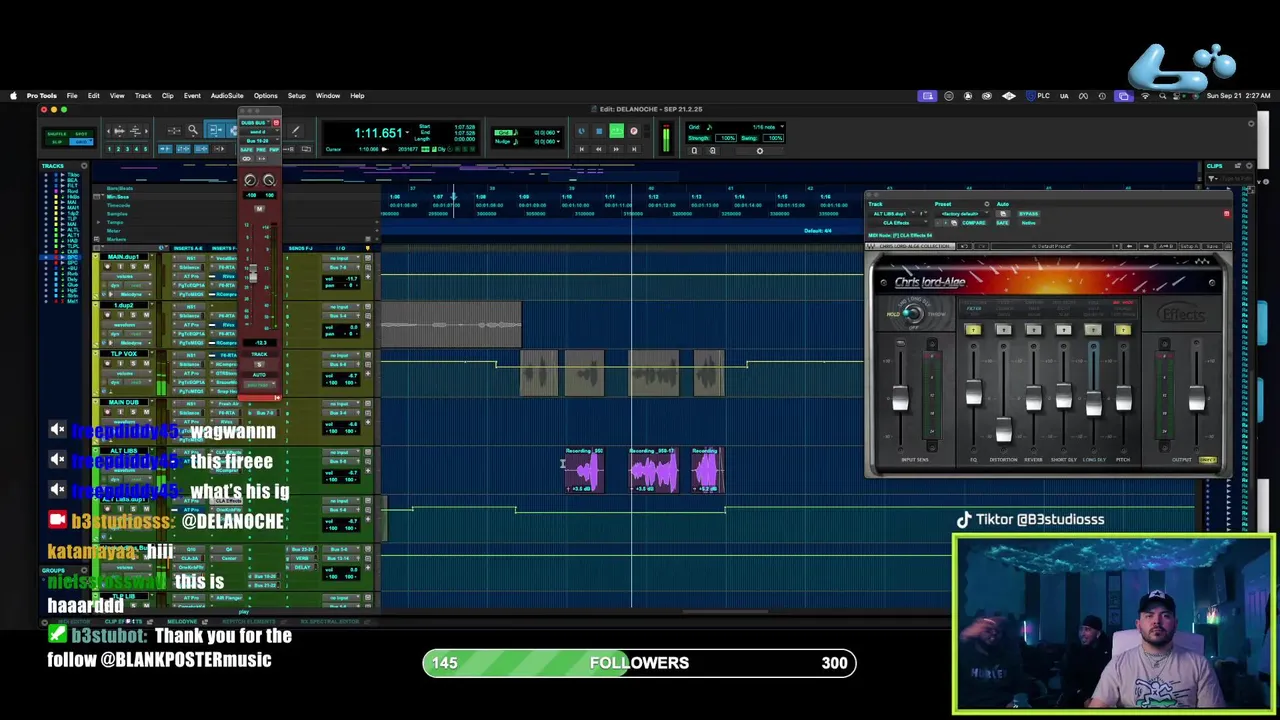This screenshot has width=1280, height=720.
Task: Select the Zoomer magnifier tool
Action: click(193, 130)
